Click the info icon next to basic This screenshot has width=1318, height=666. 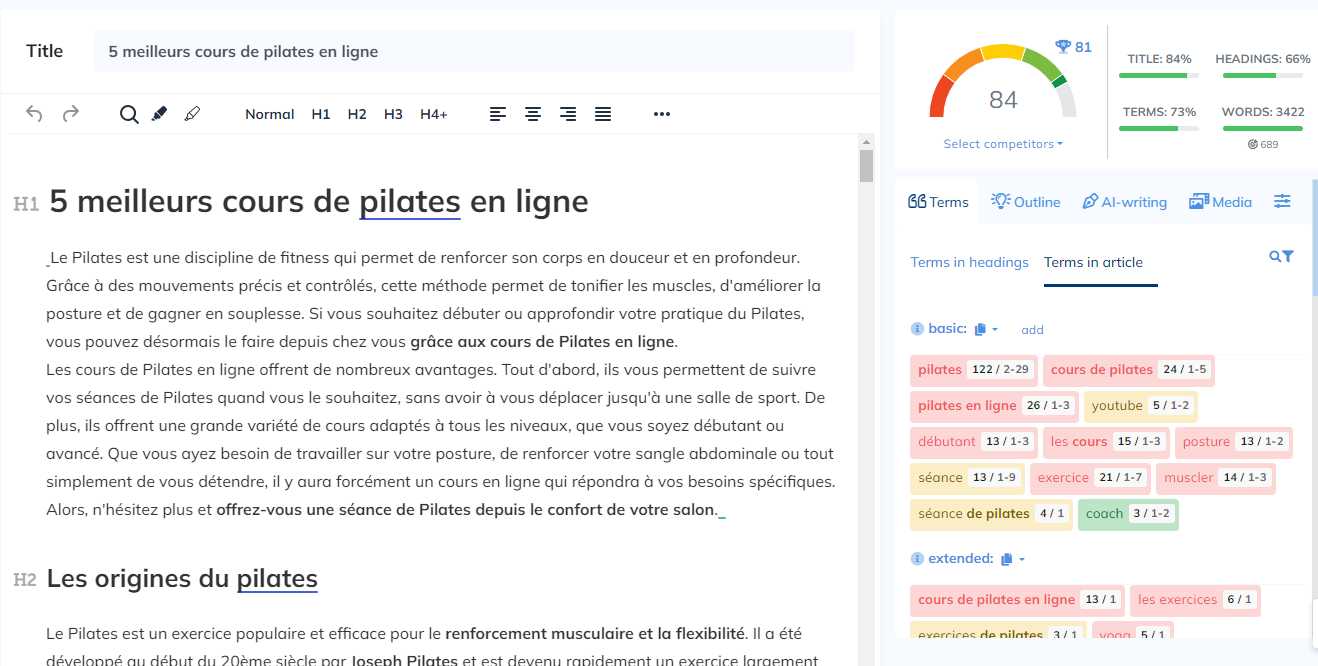[917, 329]
